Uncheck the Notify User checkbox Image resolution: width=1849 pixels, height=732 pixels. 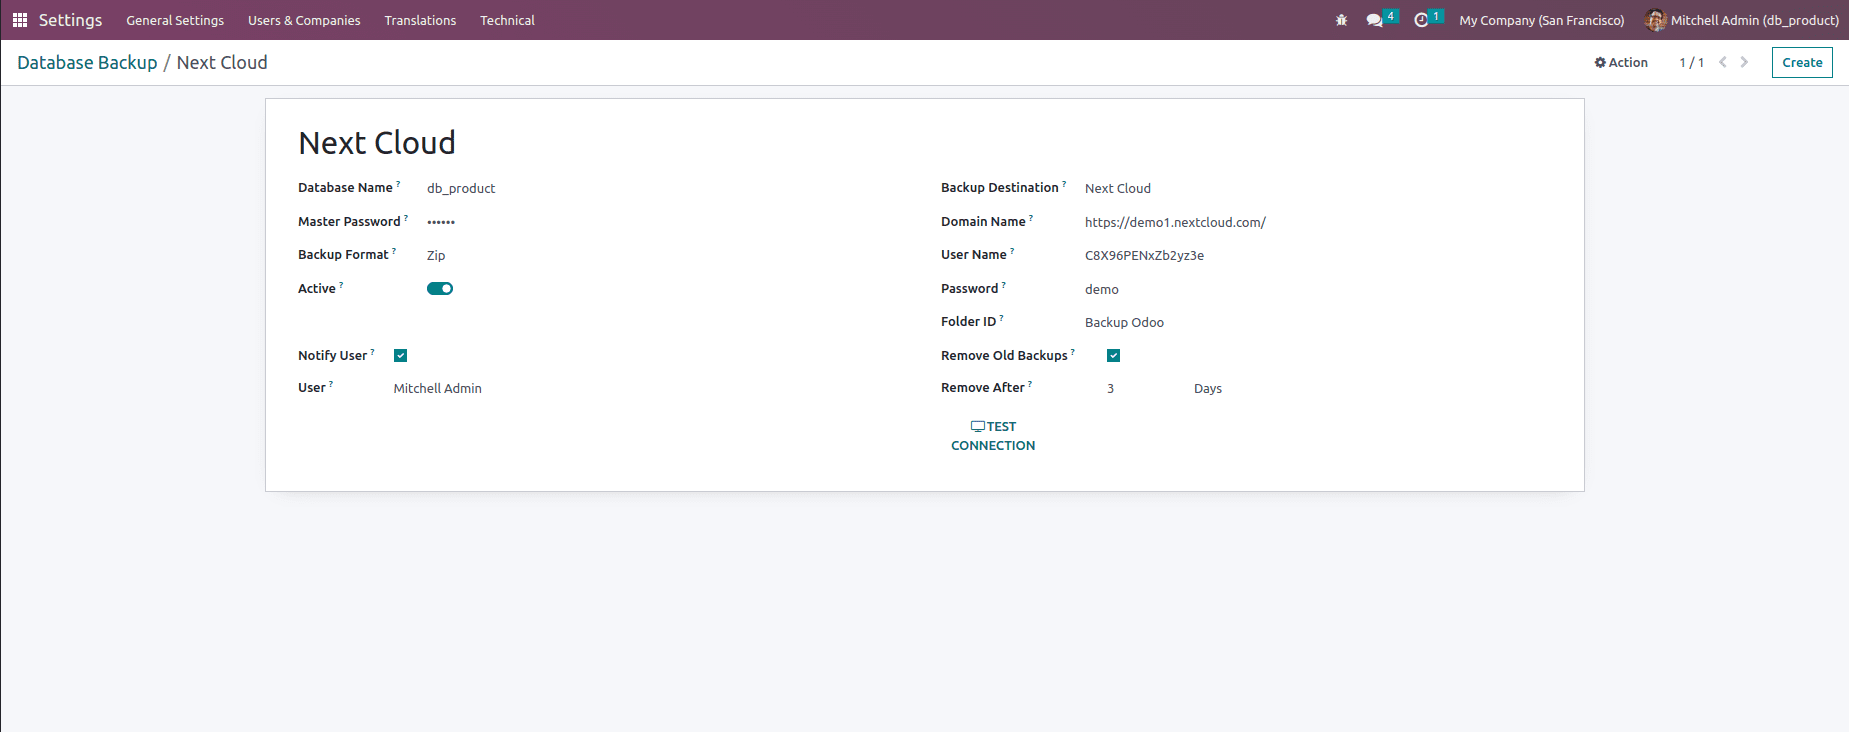pos(400,355)
